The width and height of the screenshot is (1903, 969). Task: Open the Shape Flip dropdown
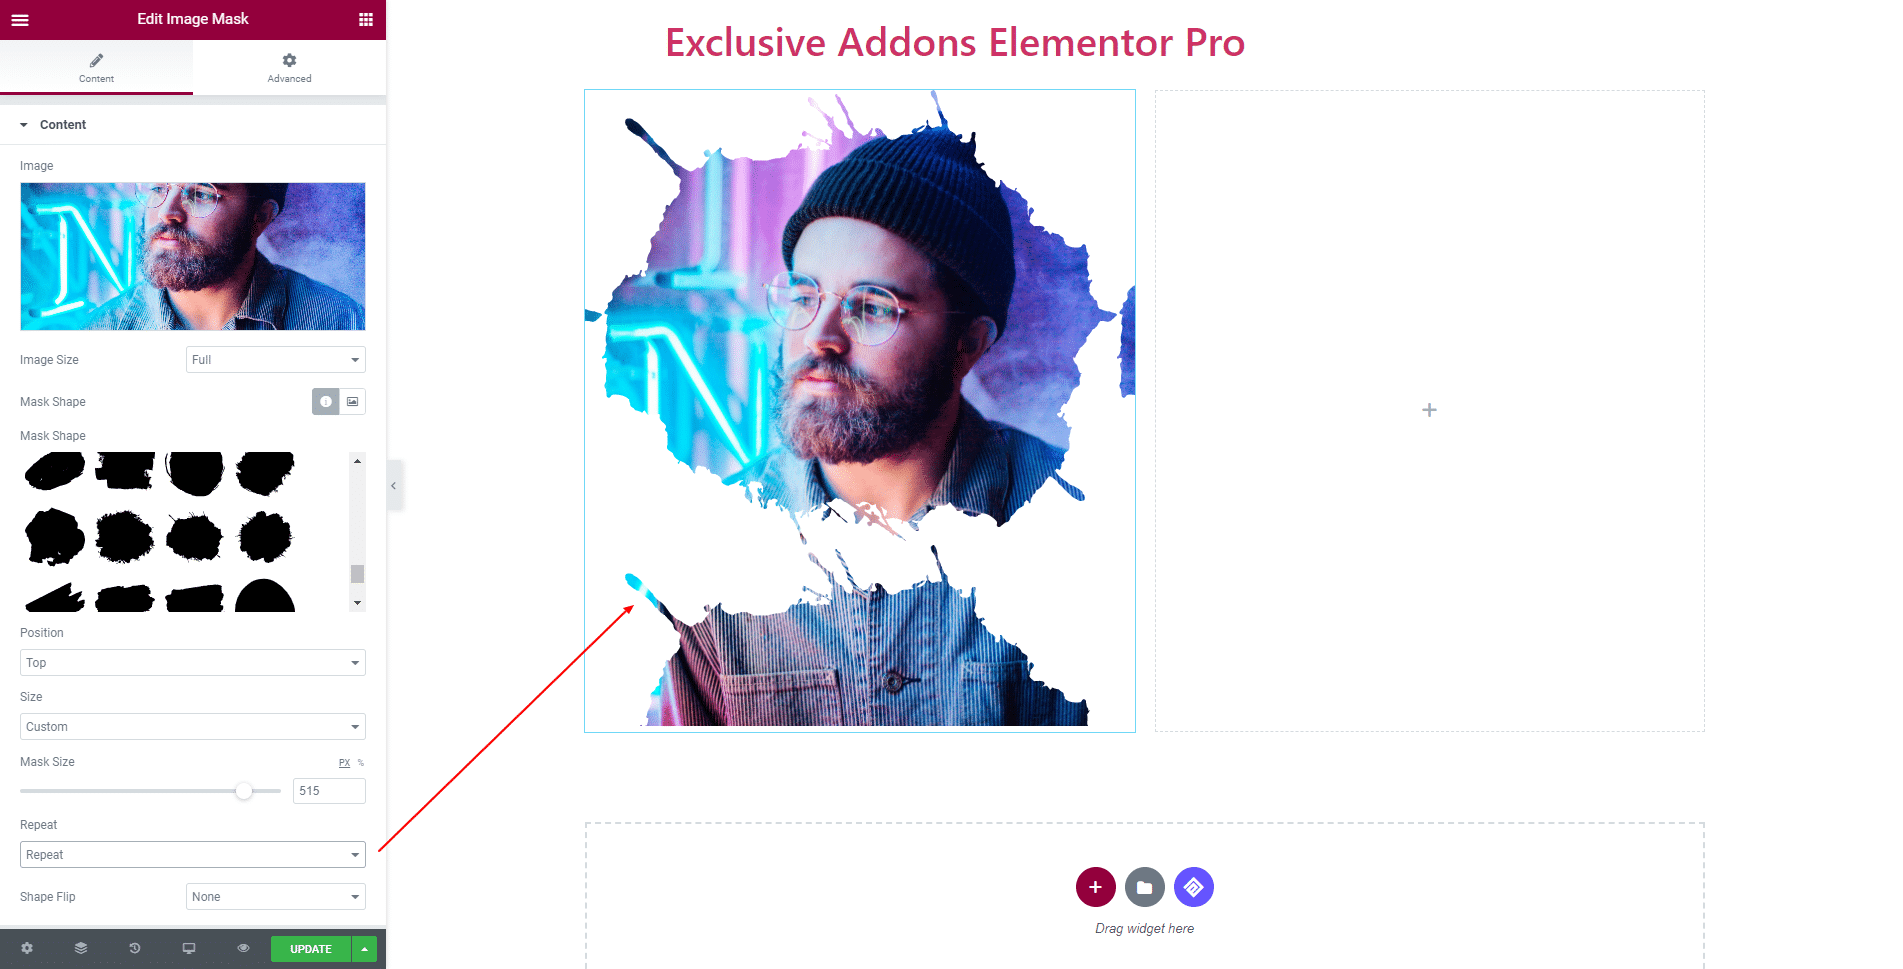click(276, 897)
